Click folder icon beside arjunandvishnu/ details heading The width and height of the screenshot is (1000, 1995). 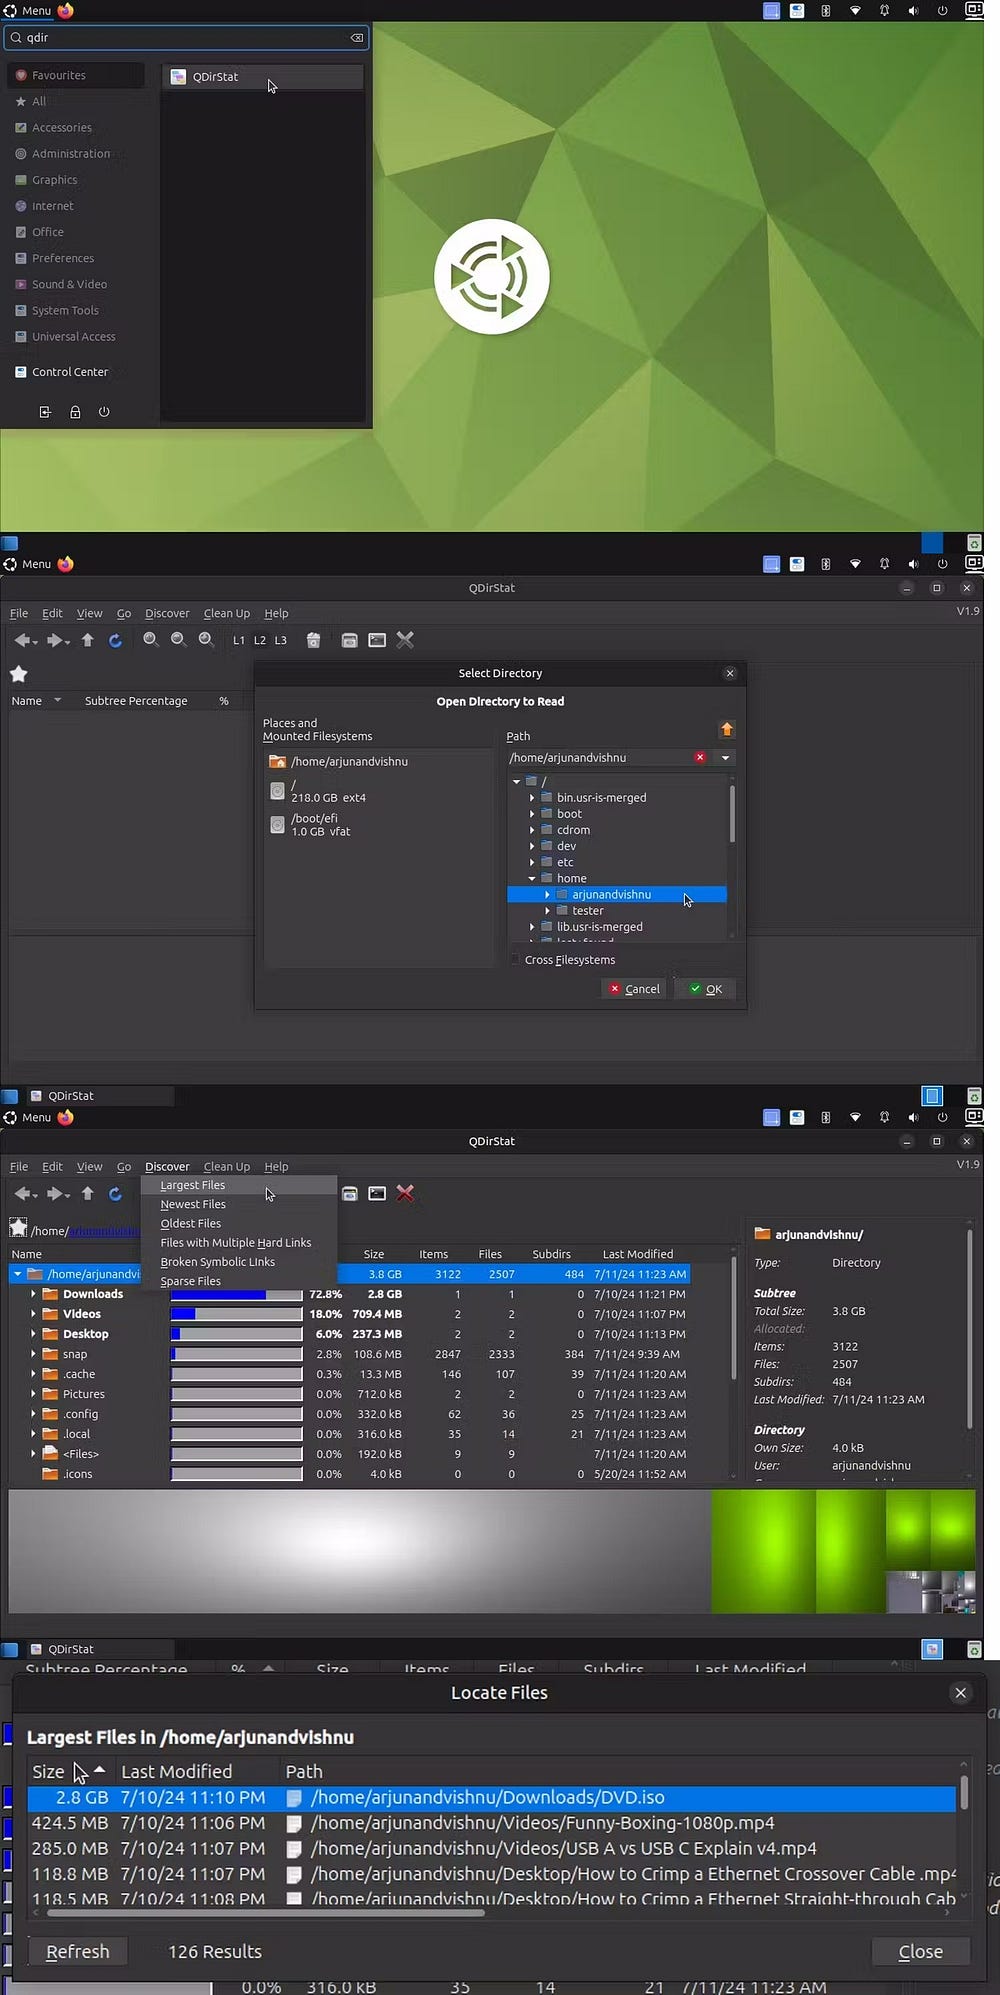(762, 1234)
